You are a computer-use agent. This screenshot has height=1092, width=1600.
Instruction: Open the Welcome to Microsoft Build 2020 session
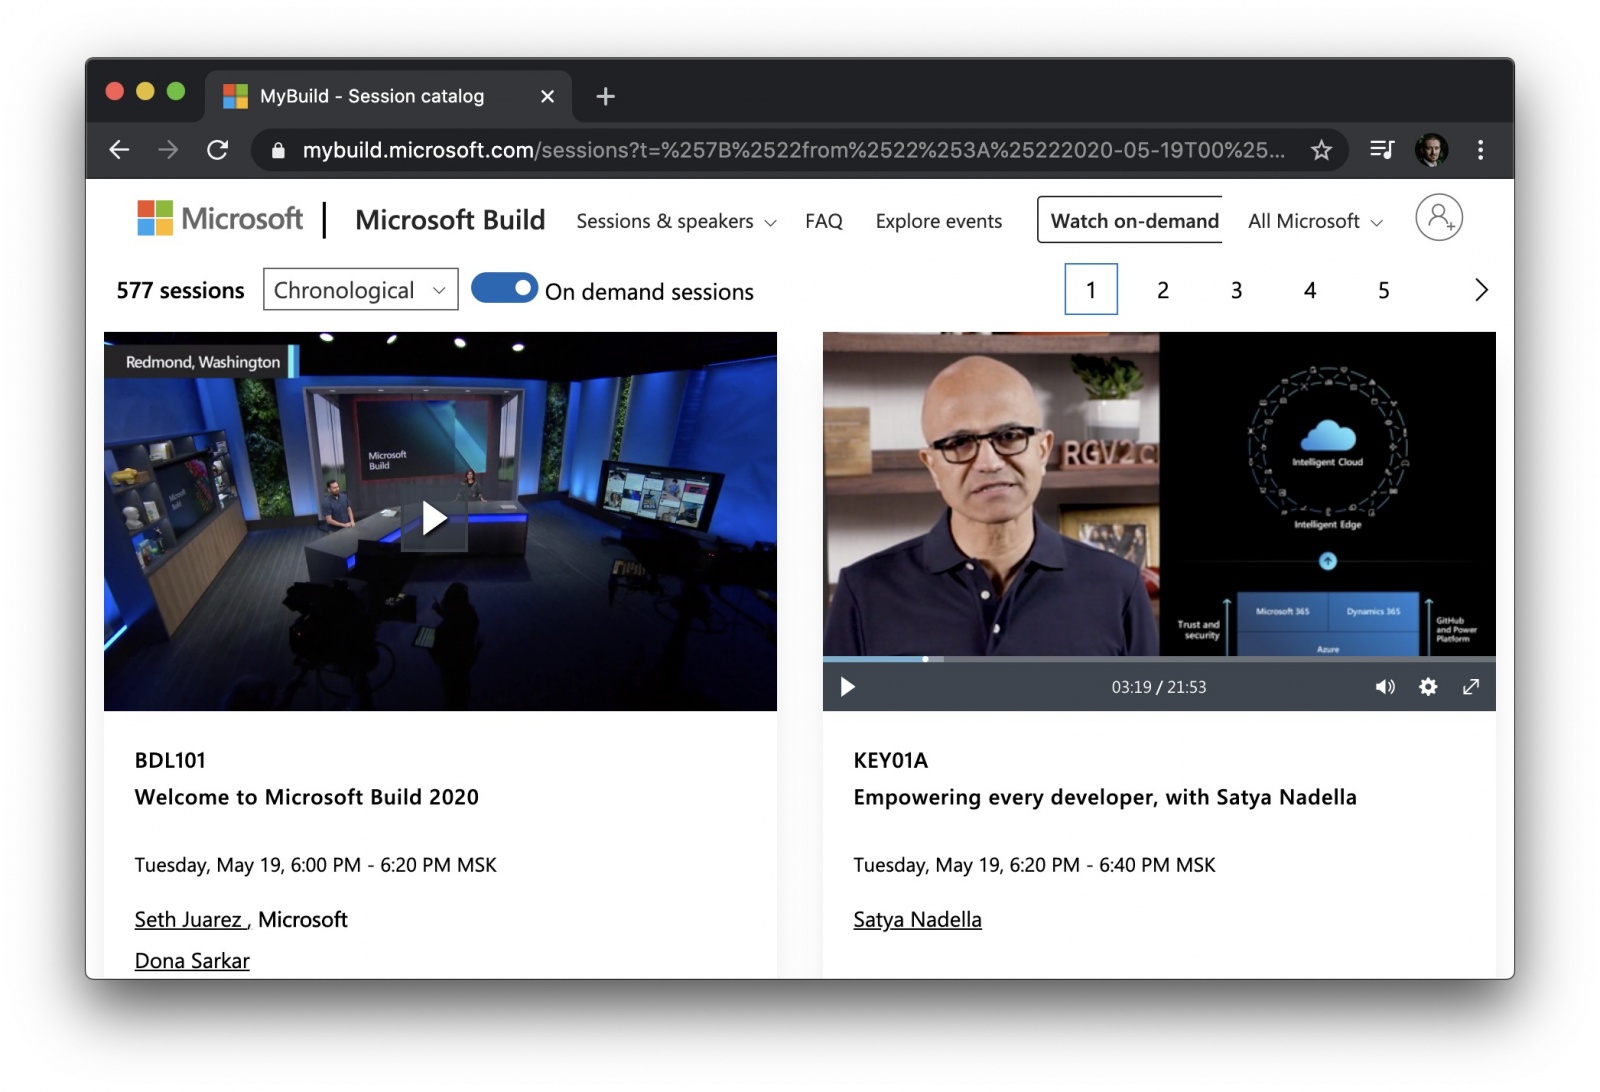307,797
